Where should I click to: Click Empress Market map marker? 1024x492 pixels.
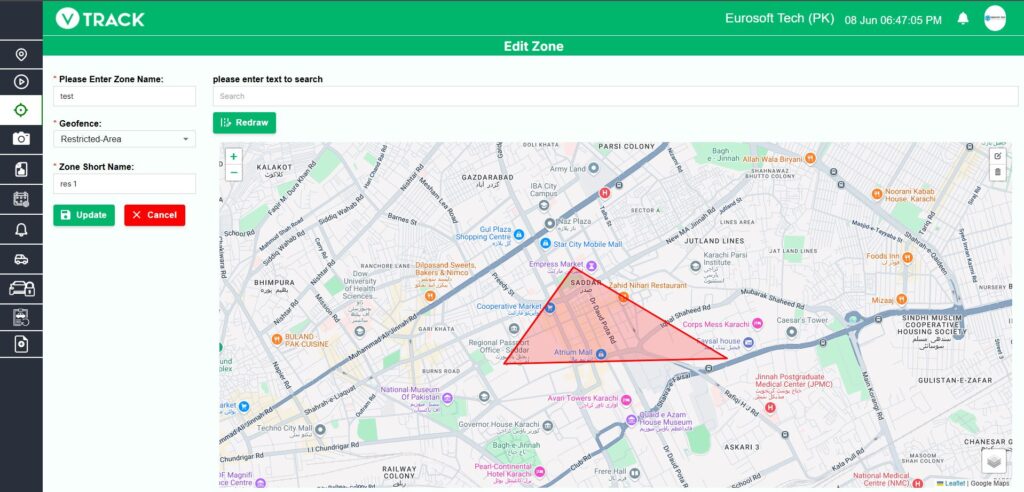click(x=591, y=265)
